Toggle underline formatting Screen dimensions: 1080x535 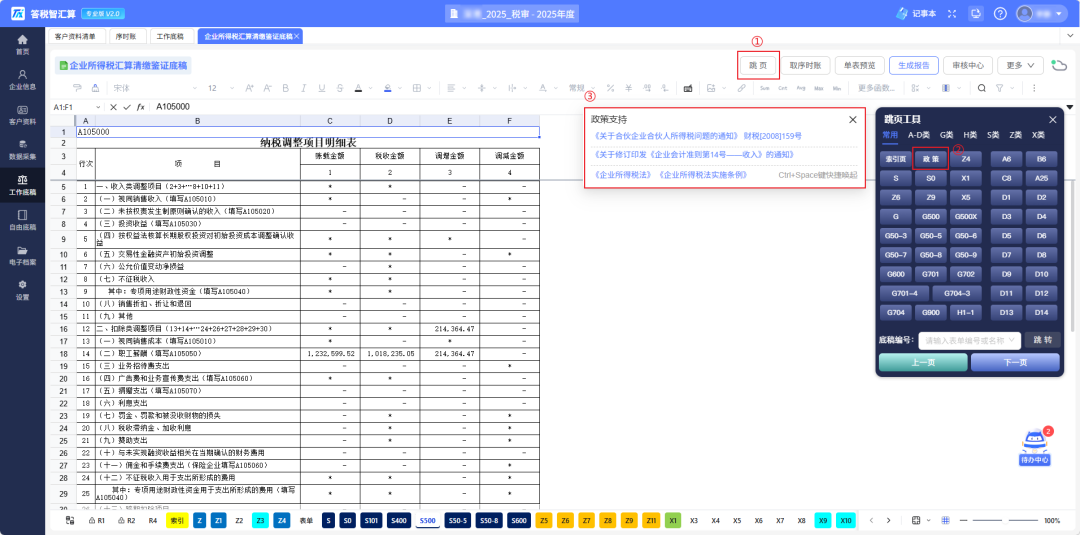321,88
